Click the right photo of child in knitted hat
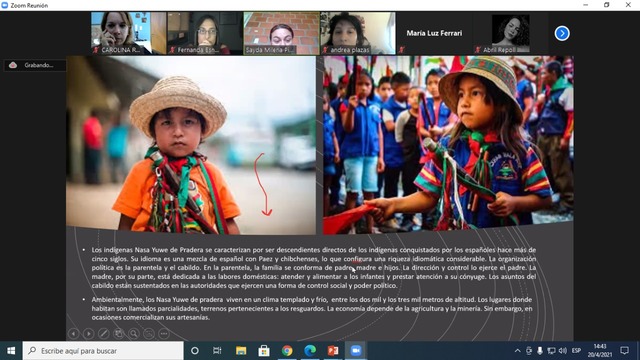640x360 pixels. click(x=448, y=145)
